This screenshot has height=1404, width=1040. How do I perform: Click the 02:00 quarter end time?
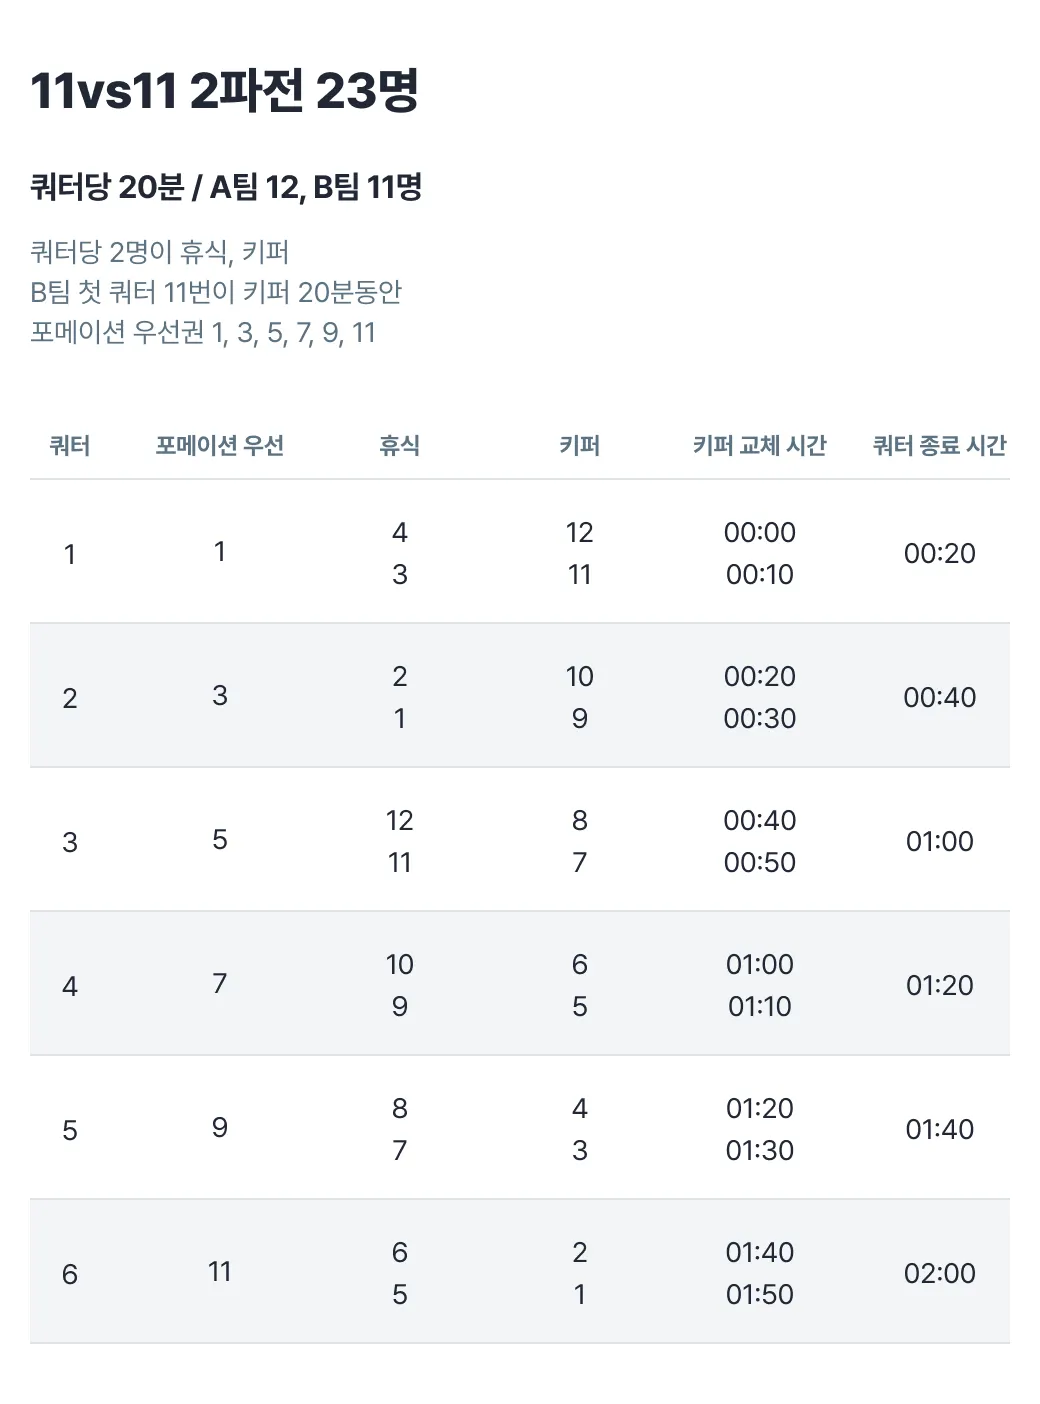click(x=939, y=1274)
